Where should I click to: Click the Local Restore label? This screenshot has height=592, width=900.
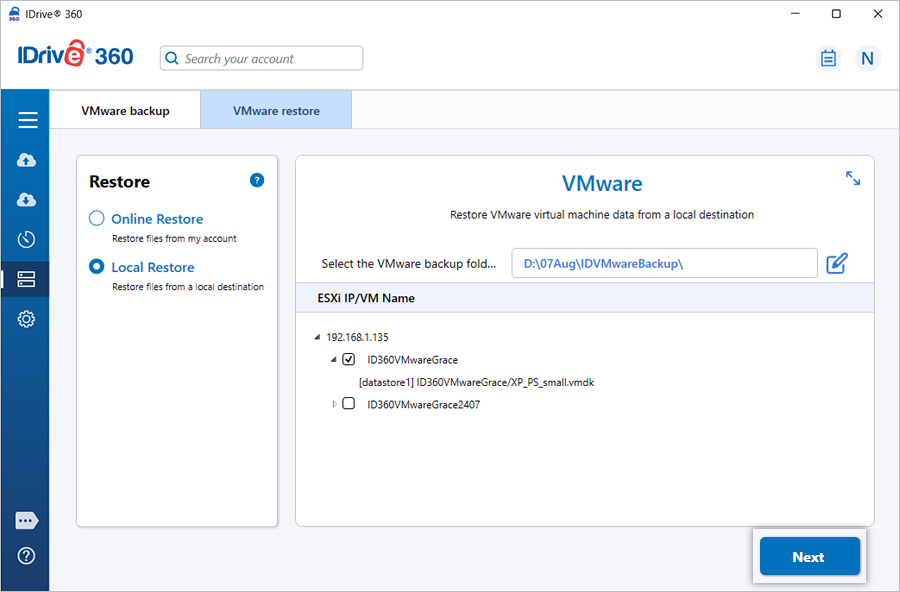click(153, 267)
